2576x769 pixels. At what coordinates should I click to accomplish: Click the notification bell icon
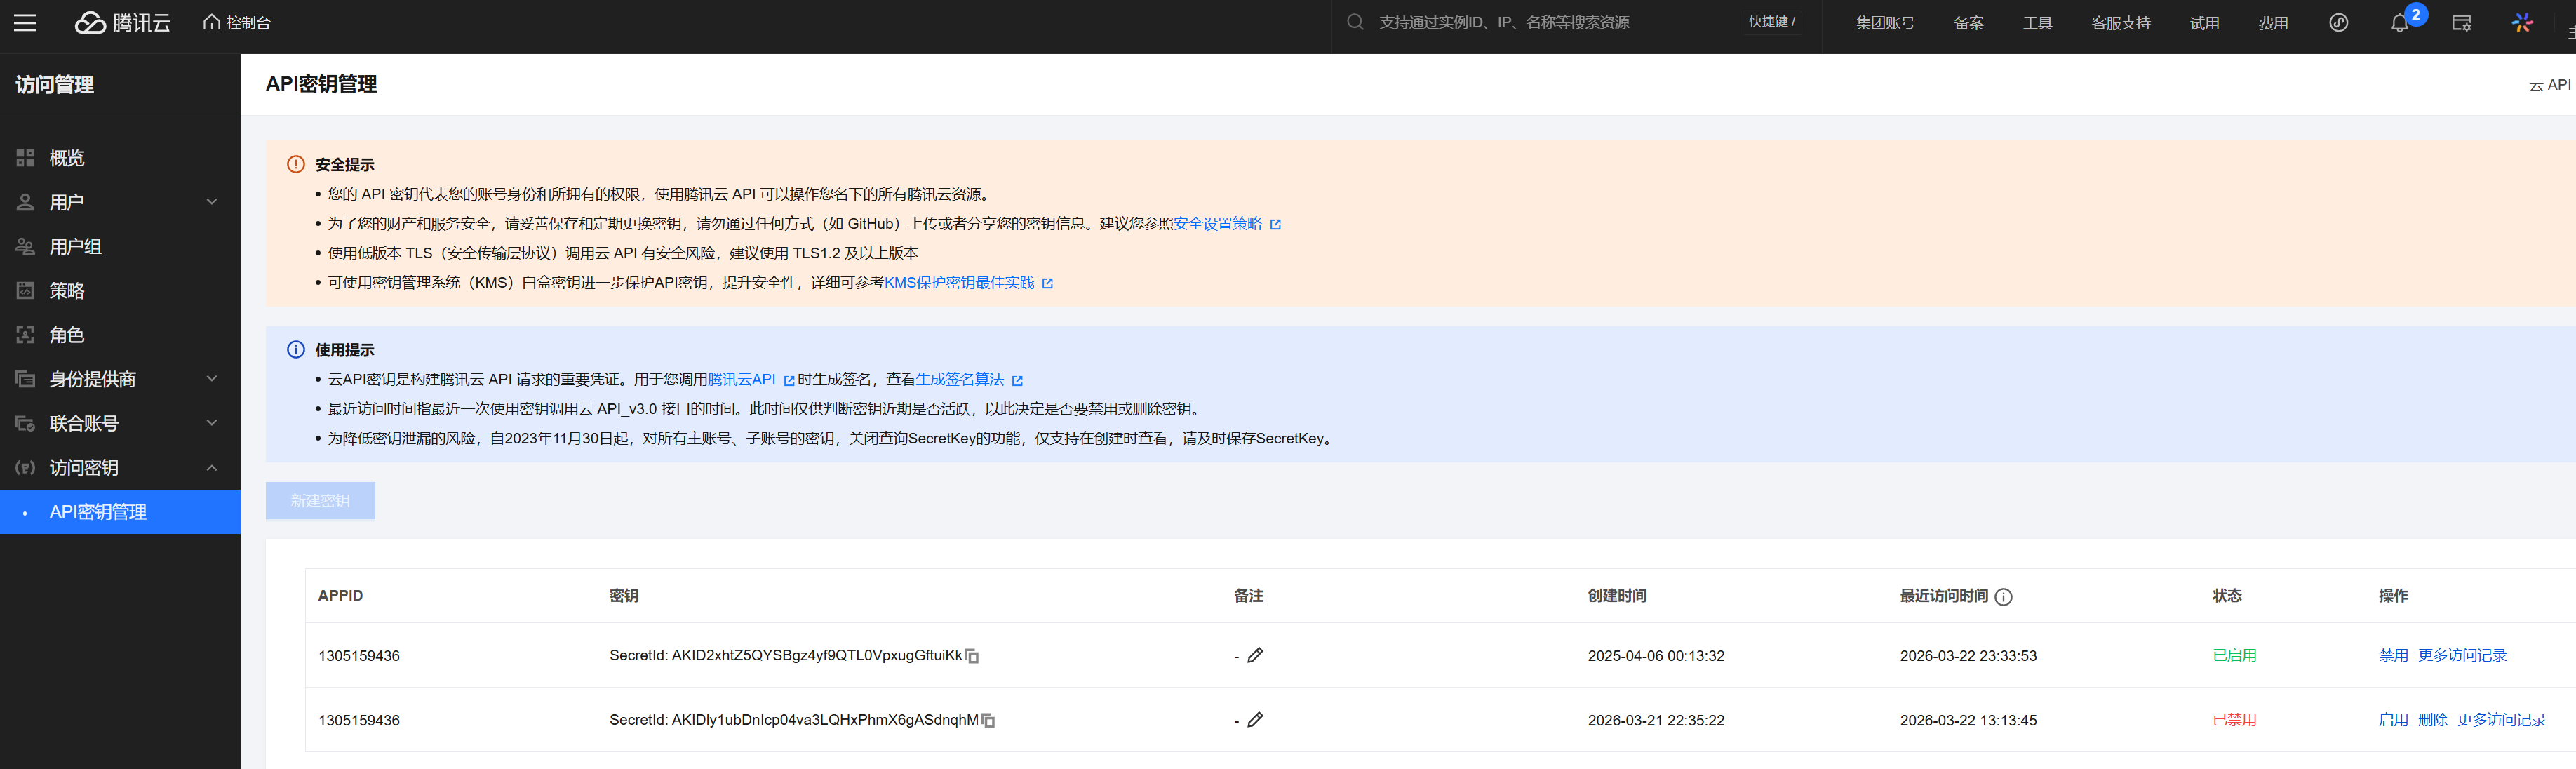click(2399, 23)
